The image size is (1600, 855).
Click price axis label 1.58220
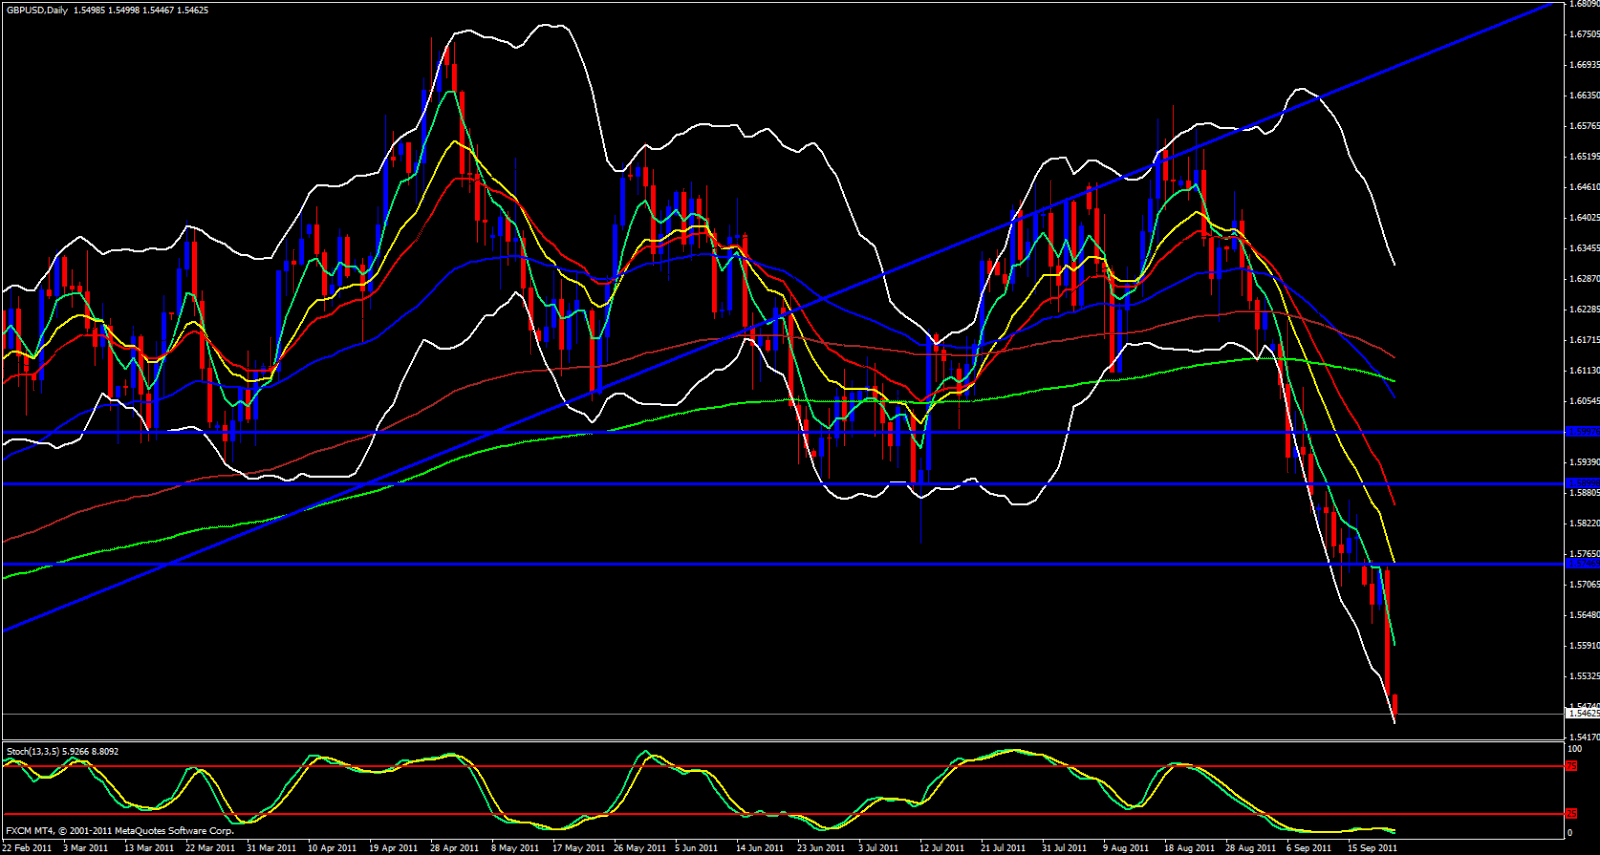1585,524
